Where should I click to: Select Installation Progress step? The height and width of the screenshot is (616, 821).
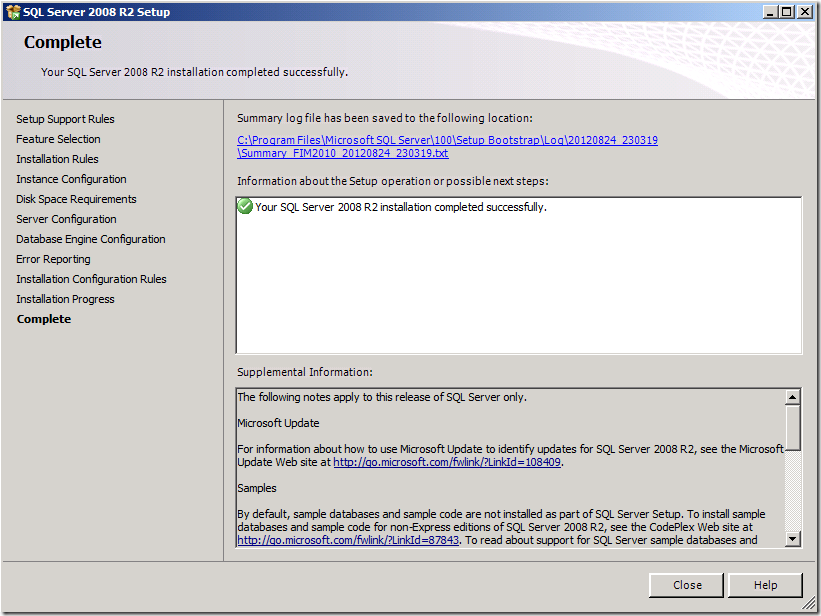click(65, 299)
